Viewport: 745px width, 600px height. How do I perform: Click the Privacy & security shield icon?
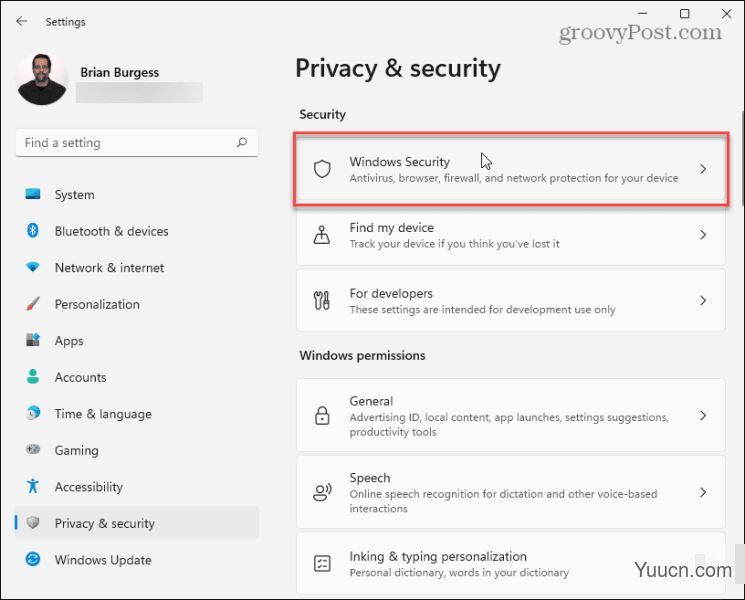pyautogui.click(x=33, y=523)
